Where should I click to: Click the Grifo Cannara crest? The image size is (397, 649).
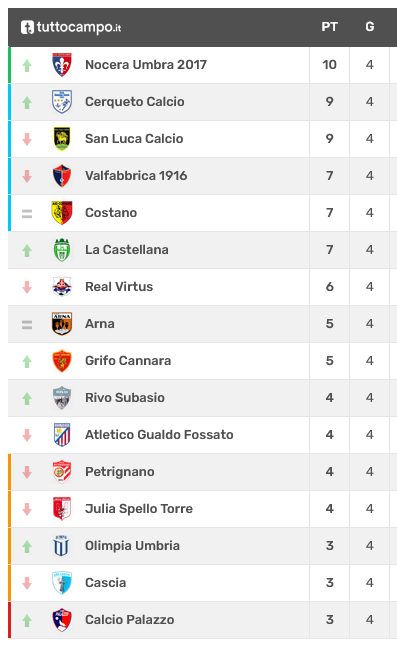coord(62,361)
